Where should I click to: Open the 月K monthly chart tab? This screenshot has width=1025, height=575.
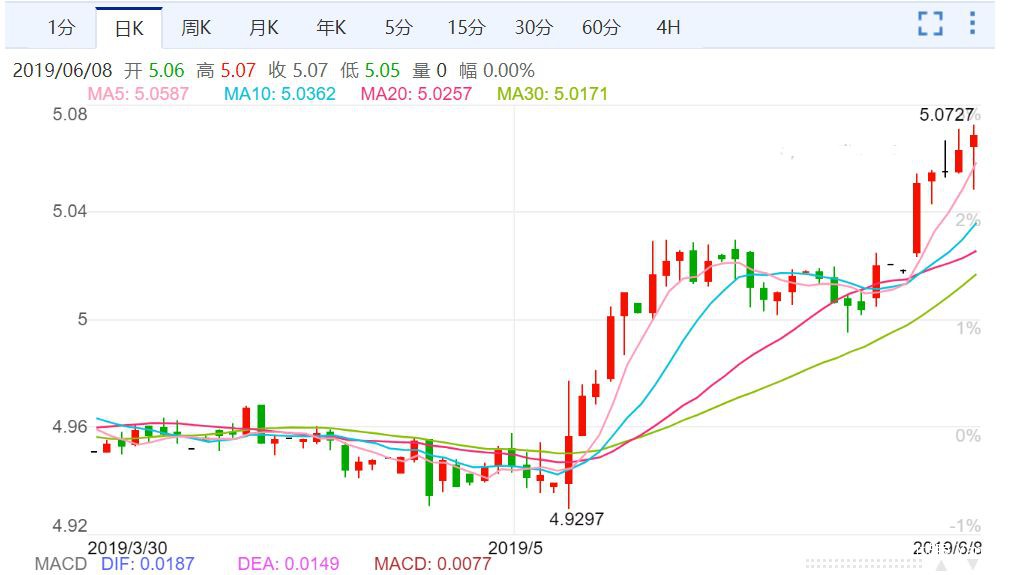(x=264, y=28)
